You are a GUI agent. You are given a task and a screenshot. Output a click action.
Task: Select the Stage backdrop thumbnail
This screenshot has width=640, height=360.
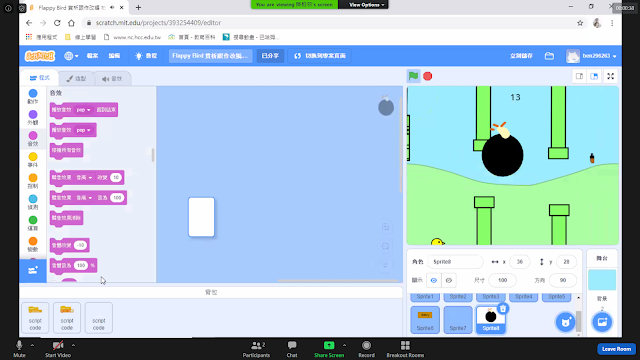602,280
